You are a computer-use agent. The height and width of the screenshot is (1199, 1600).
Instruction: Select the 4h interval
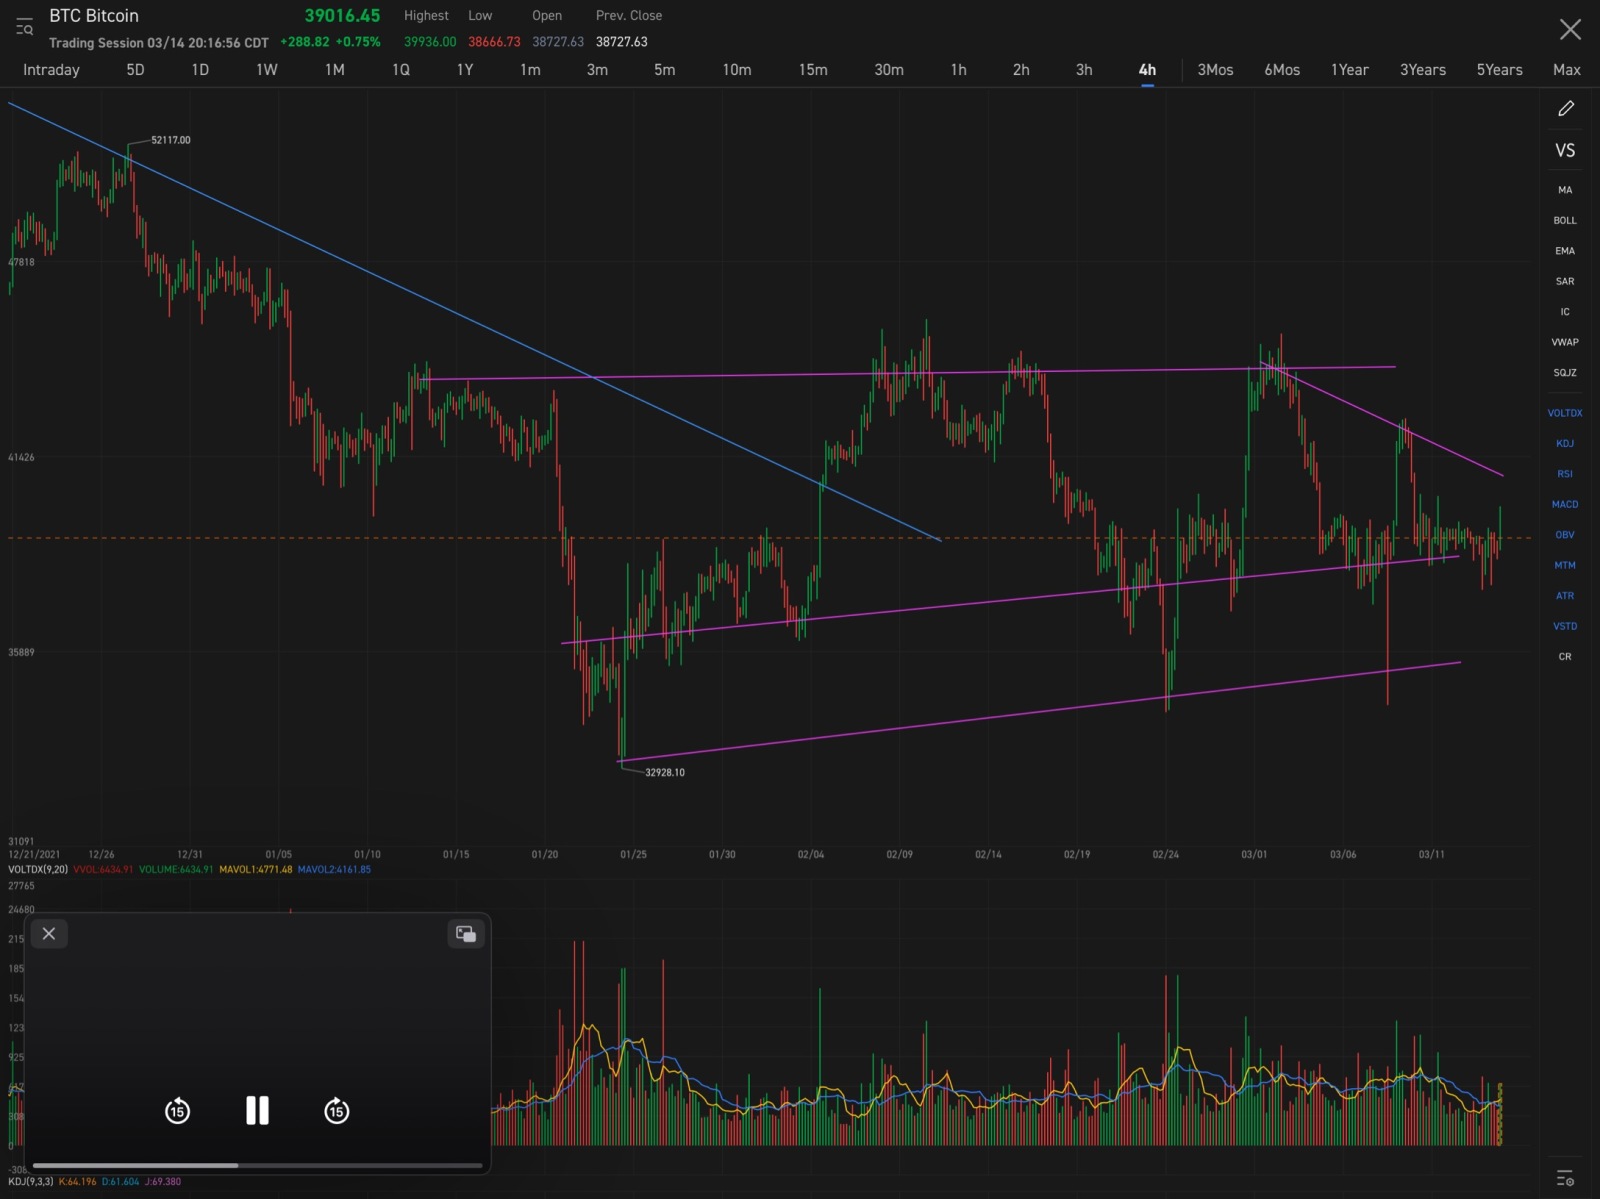pos(1147,70)
